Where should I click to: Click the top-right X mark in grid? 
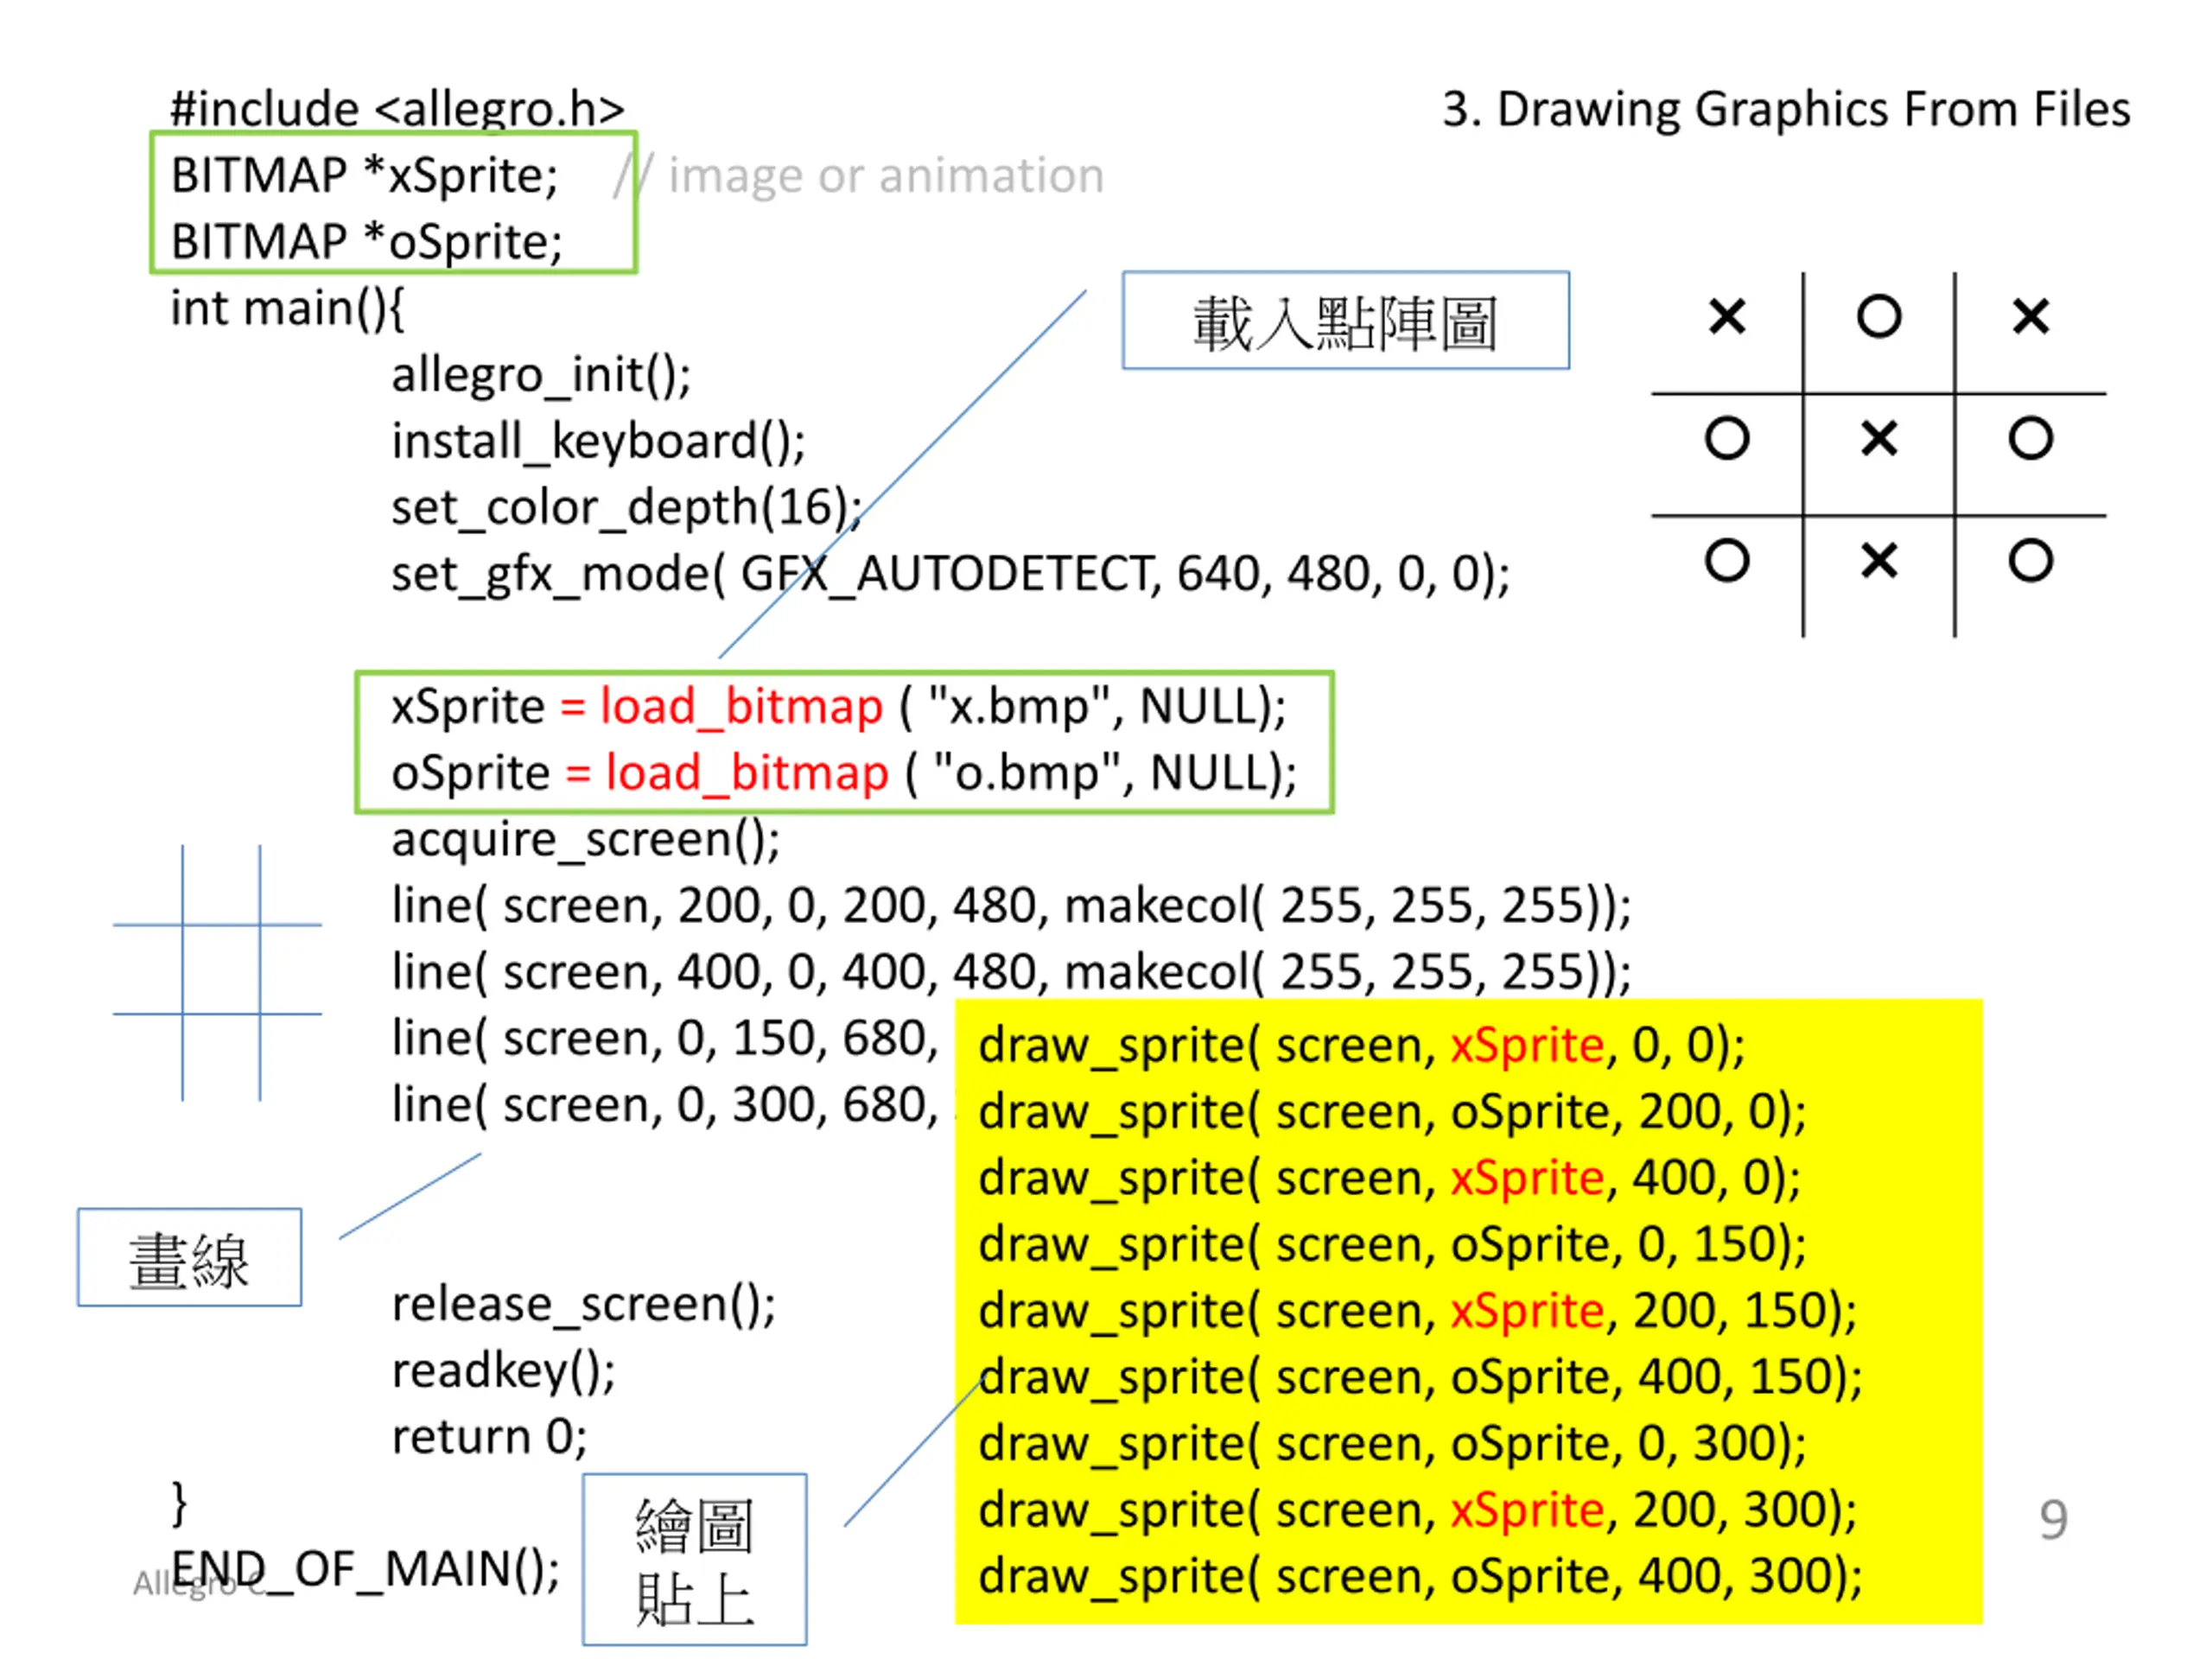[2031, 317]
